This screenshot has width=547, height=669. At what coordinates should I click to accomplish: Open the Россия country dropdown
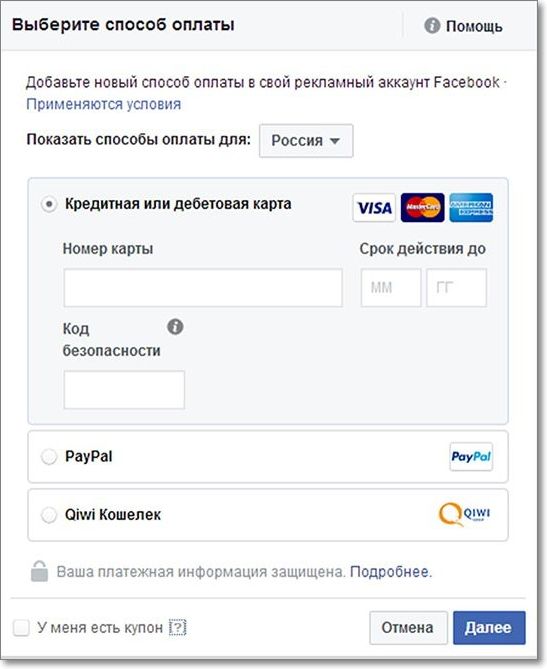point(306,141)
